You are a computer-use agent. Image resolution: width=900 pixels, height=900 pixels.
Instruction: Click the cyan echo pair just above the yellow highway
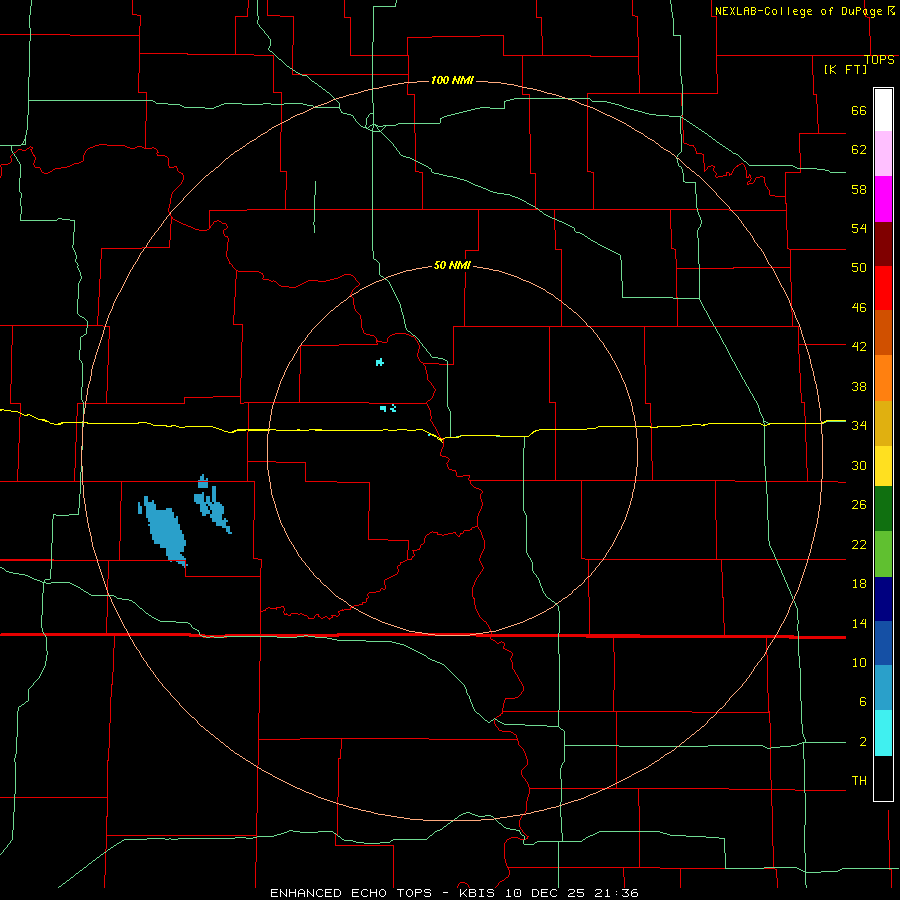pyautogui.click(x=388, y=408)
